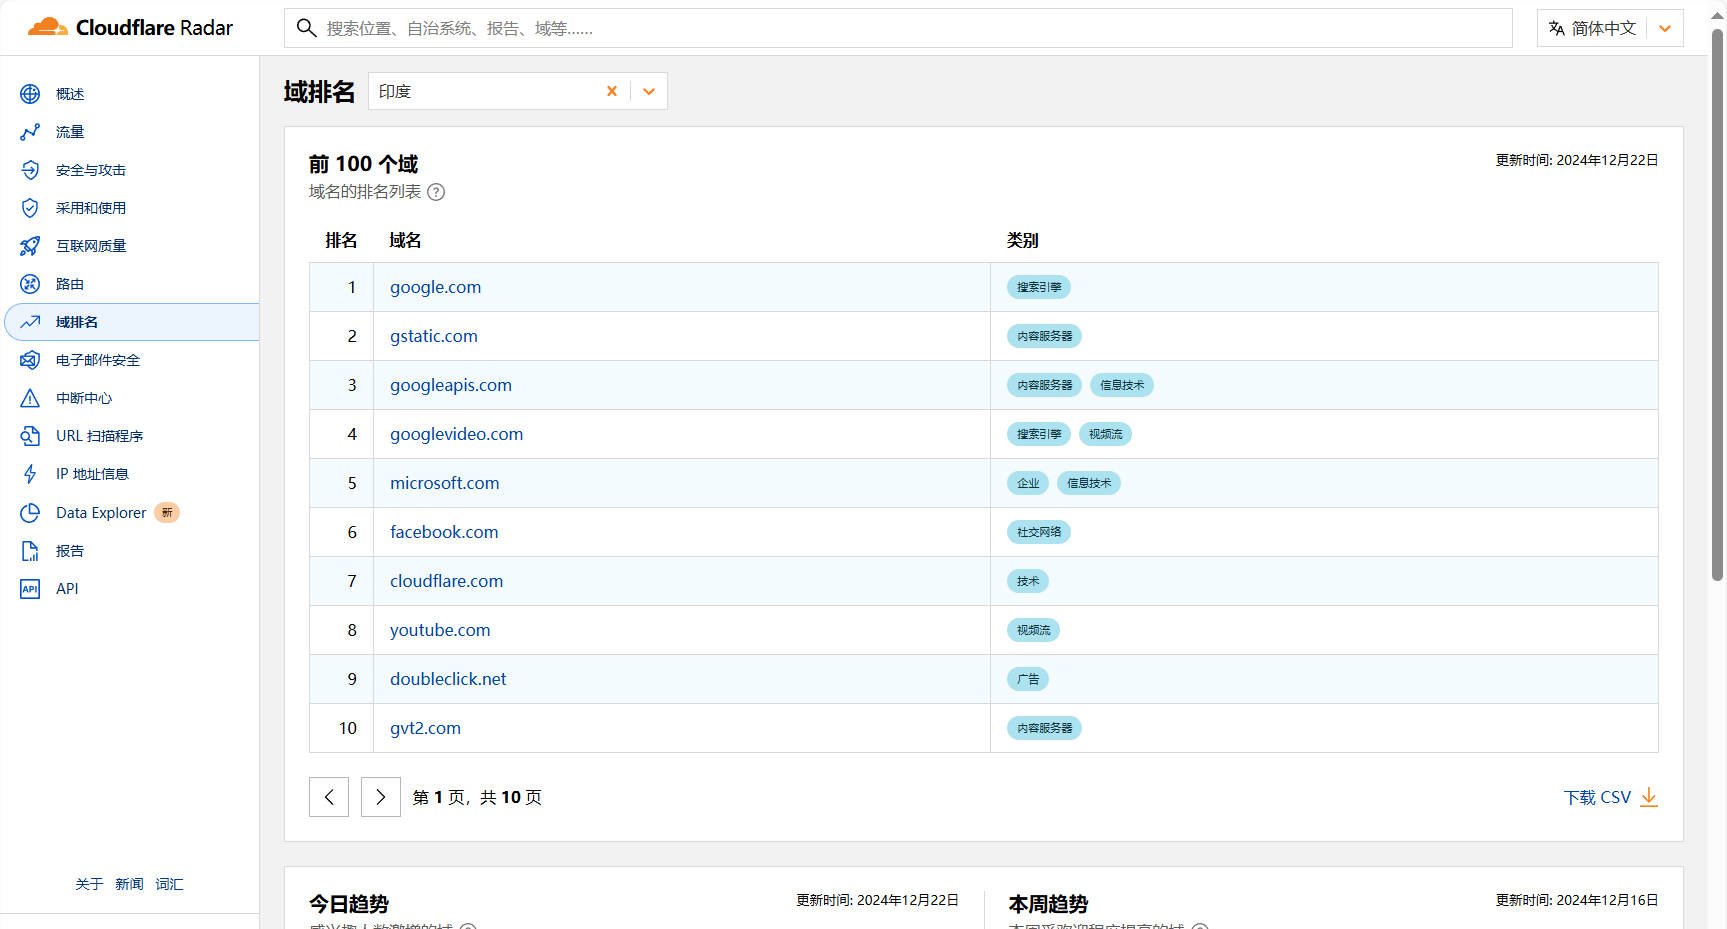Click the language translate icon
Screen dimensions: 1727x929
pos(1557,28)
